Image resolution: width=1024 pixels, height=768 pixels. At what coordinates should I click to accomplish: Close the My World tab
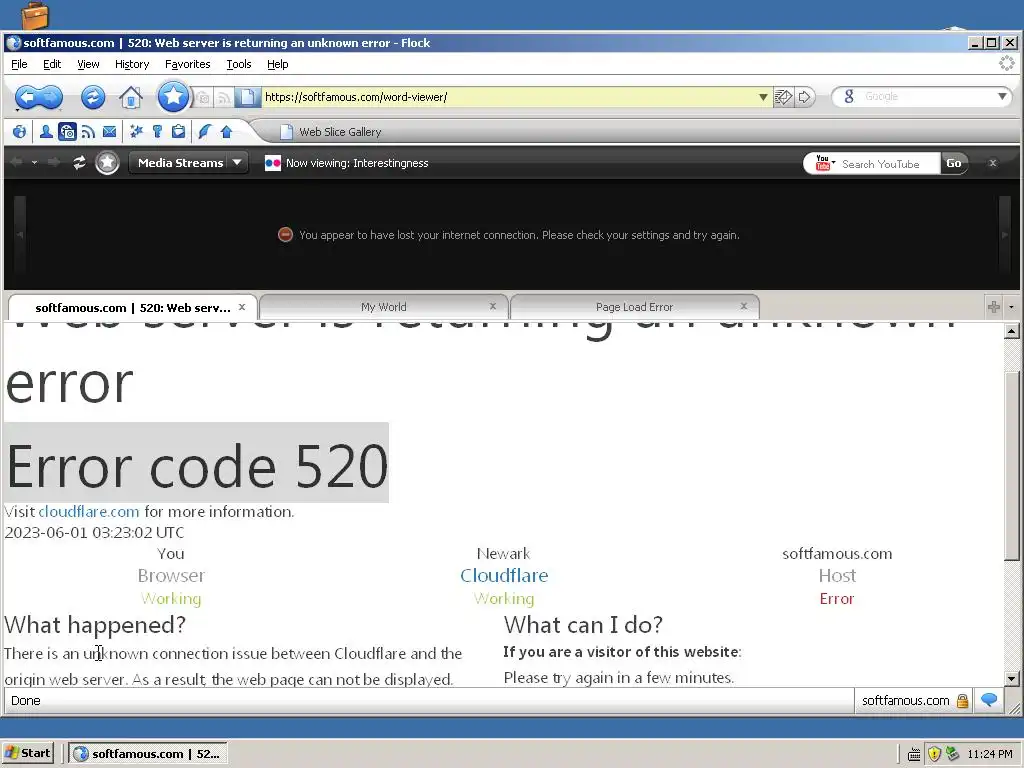pos(493,306)
